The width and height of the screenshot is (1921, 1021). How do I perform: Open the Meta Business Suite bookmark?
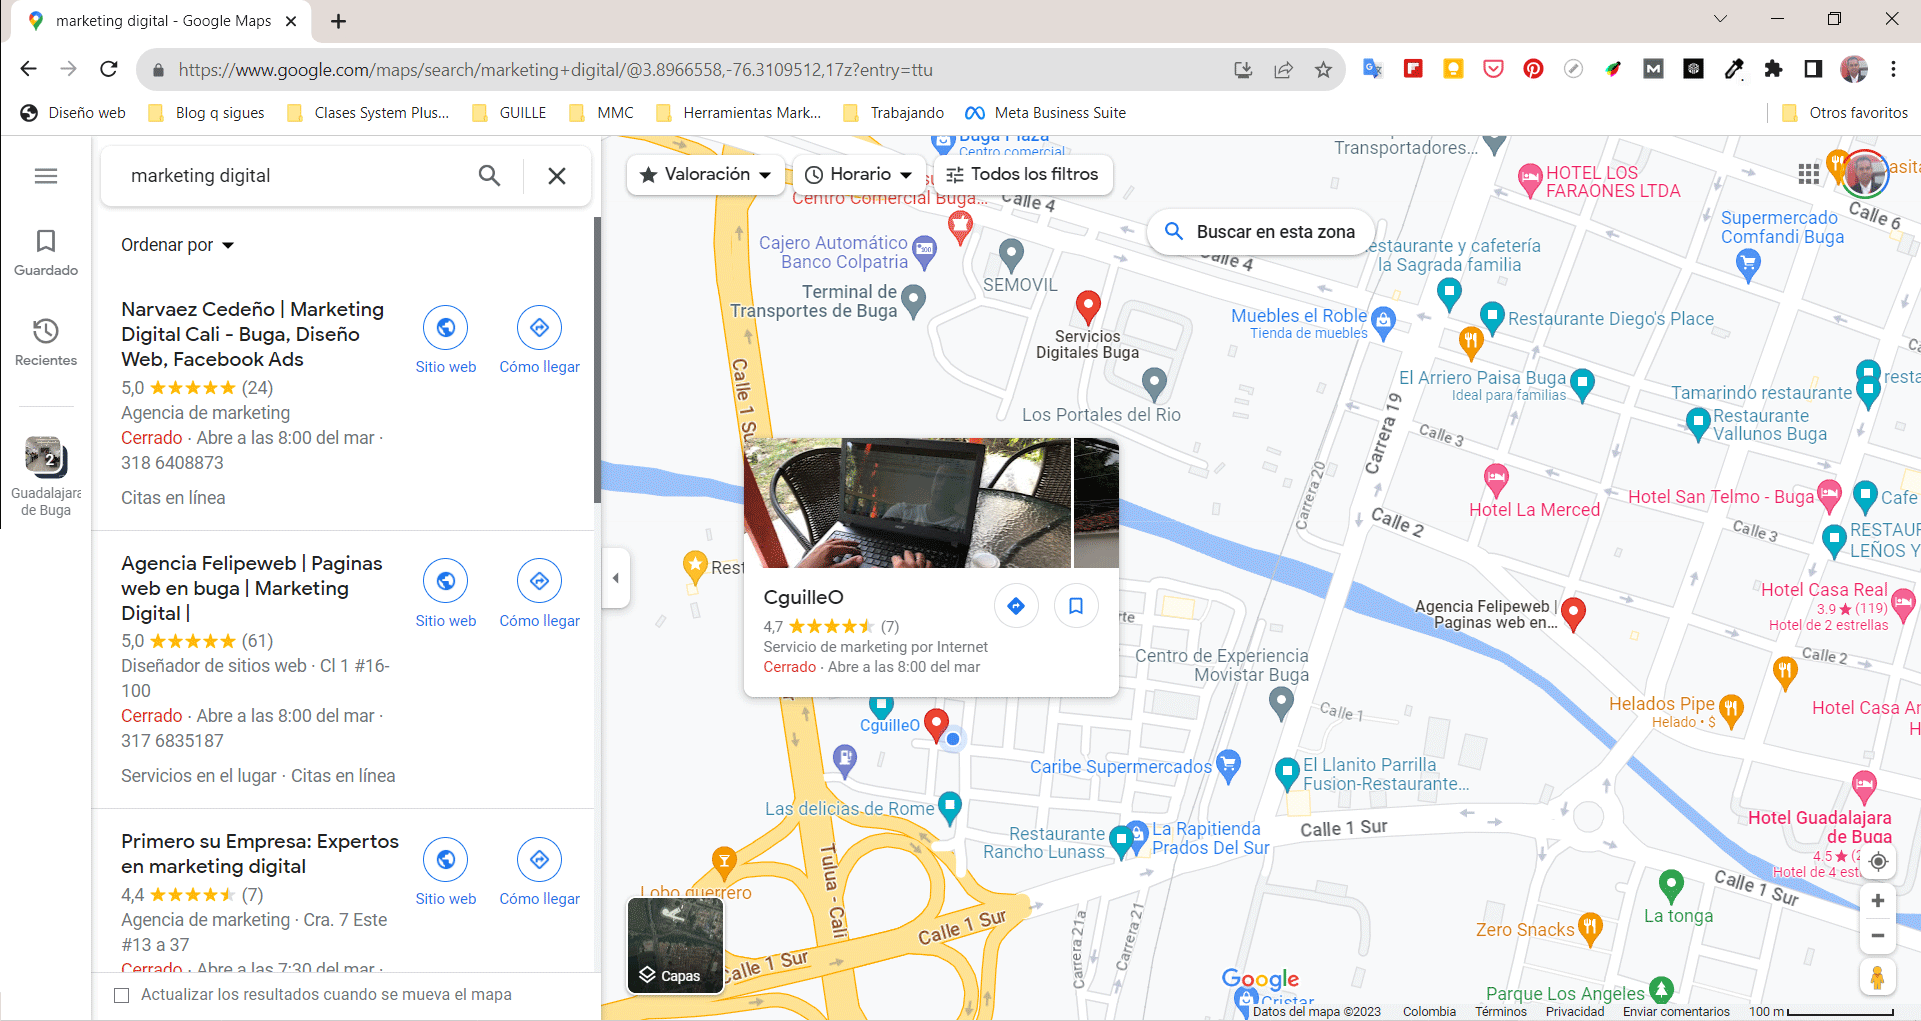[1045, 113]
